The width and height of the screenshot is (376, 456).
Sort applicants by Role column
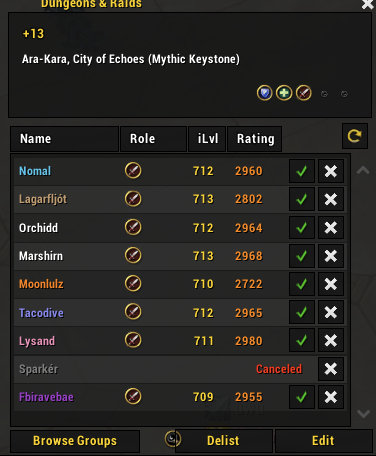coord(153,139)
